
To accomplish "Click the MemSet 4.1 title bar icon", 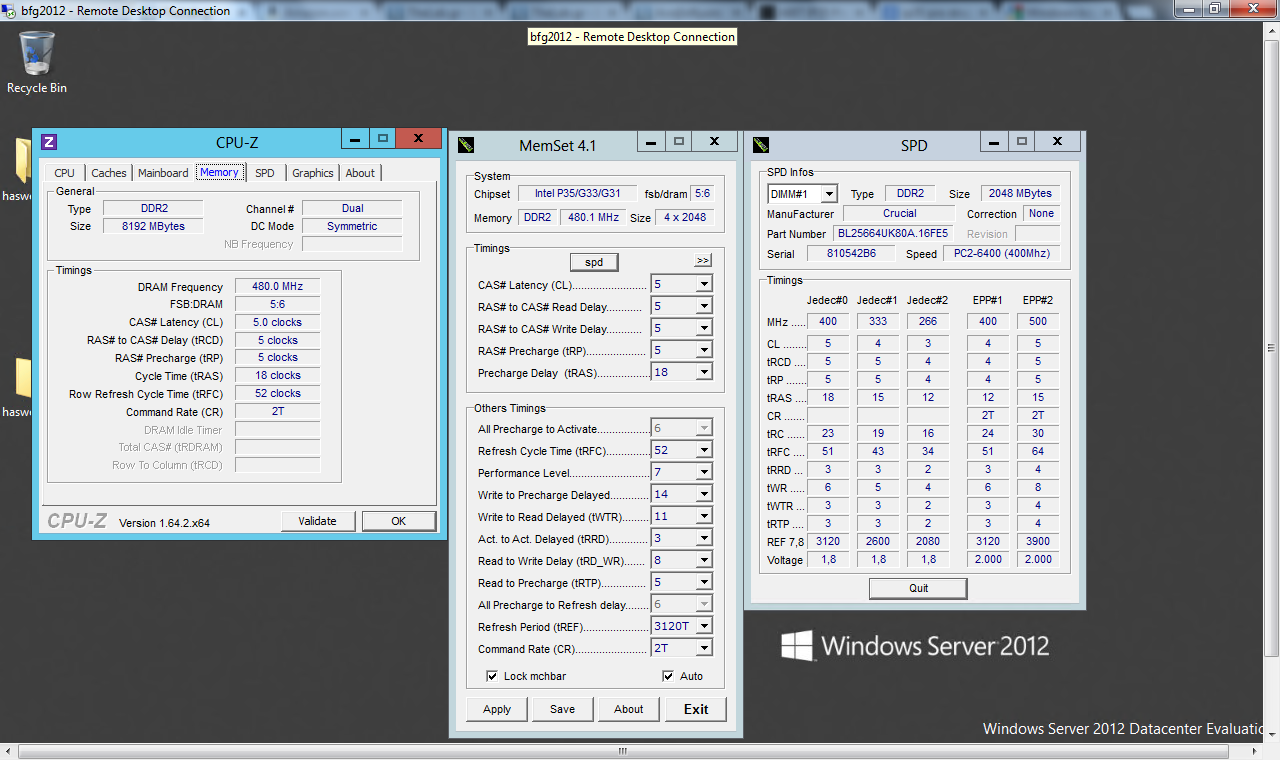I will (466, 145).
